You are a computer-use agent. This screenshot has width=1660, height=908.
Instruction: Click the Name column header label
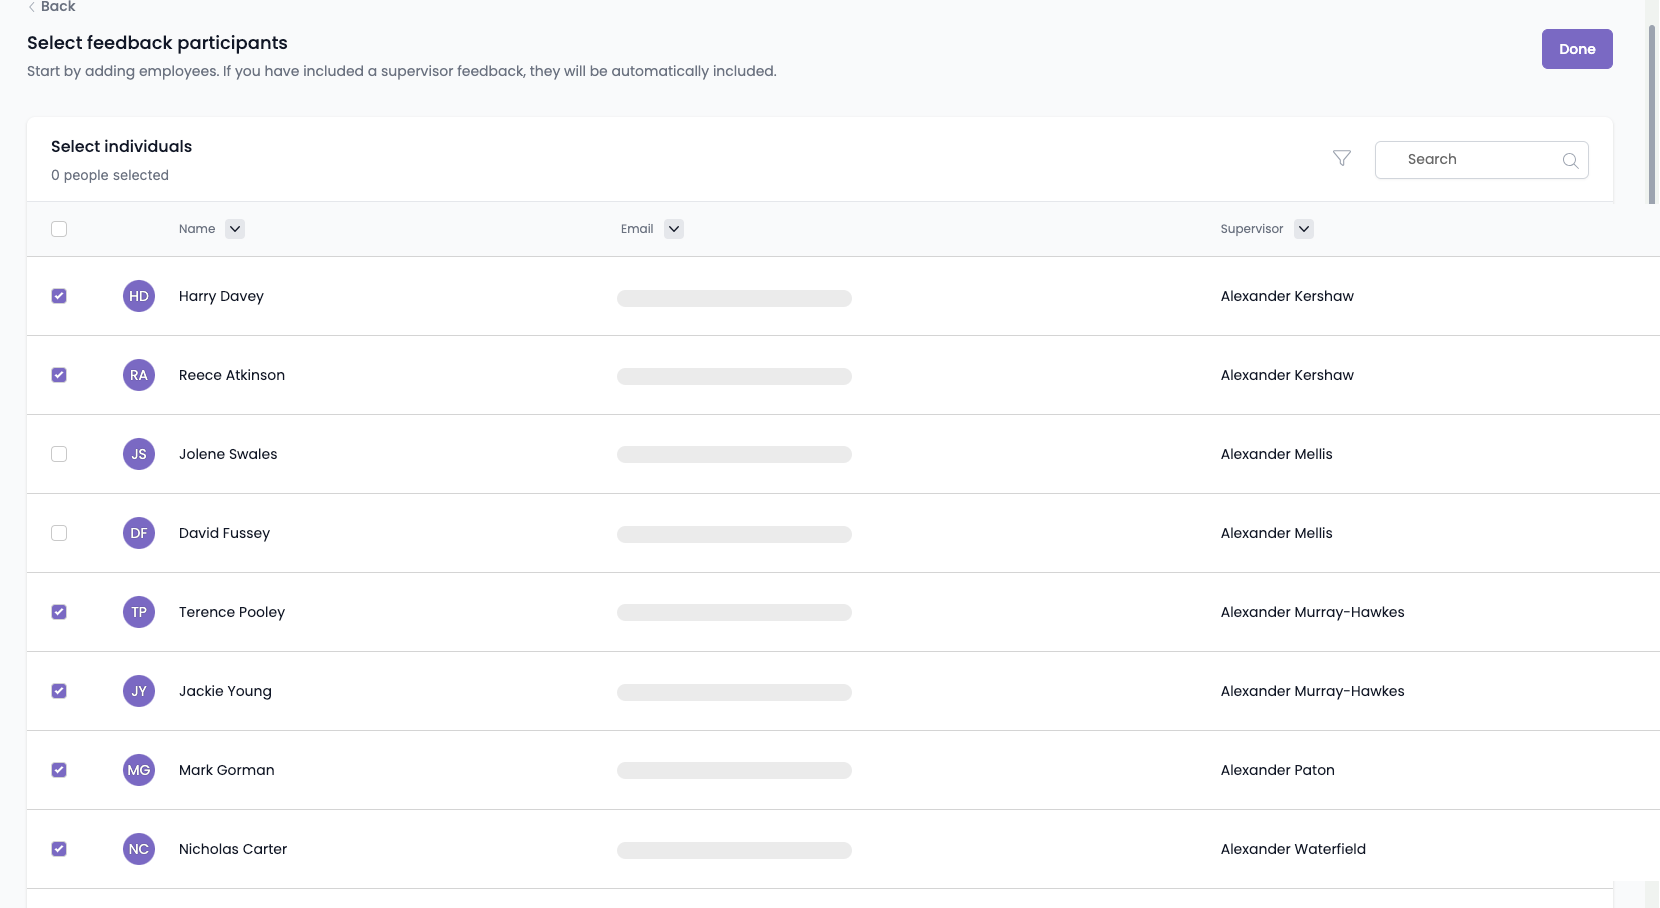pos(197,229)
